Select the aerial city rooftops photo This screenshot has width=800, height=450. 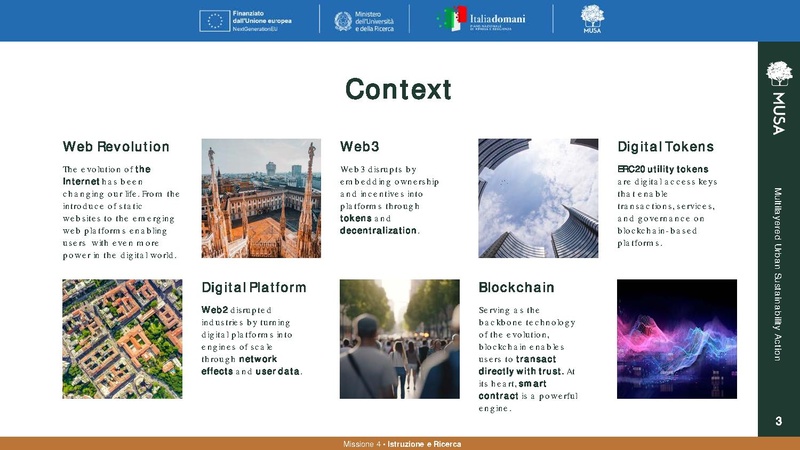coord(122,339)
